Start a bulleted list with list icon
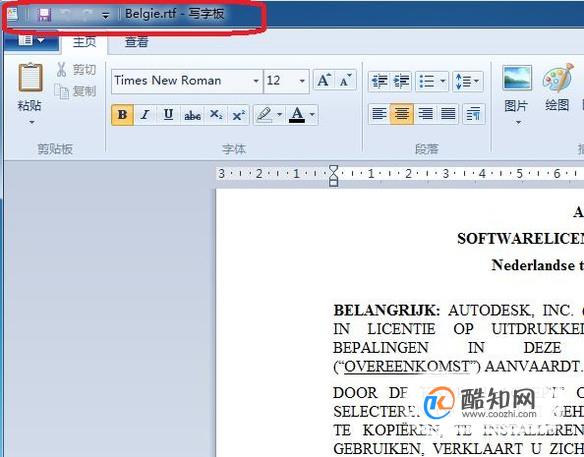584x457 pixels. tap(427, 81)
